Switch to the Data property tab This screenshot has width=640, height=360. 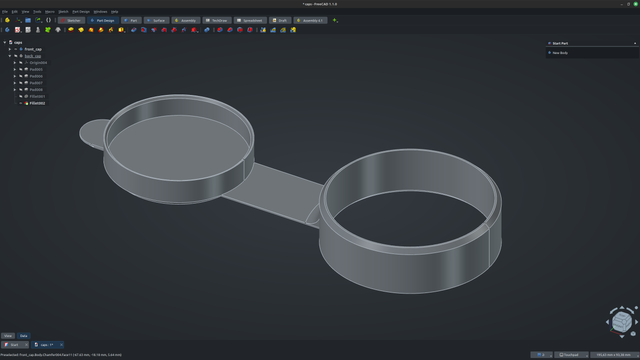pos(24,336)
